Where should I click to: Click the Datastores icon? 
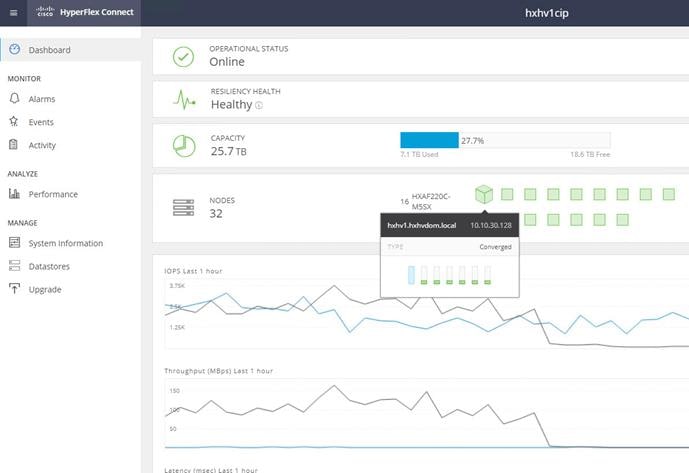(x=15, y=266)
